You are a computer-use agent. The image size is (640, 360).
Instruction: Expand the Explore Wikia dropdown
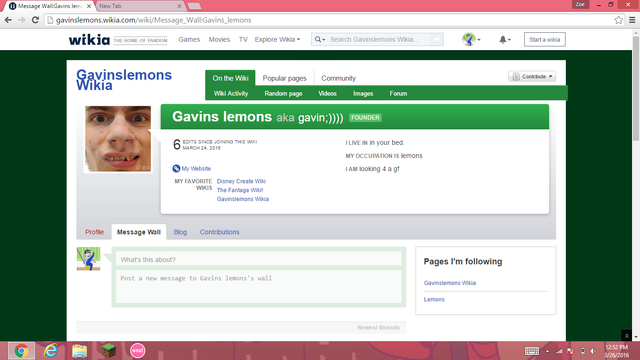pos(277,40)
